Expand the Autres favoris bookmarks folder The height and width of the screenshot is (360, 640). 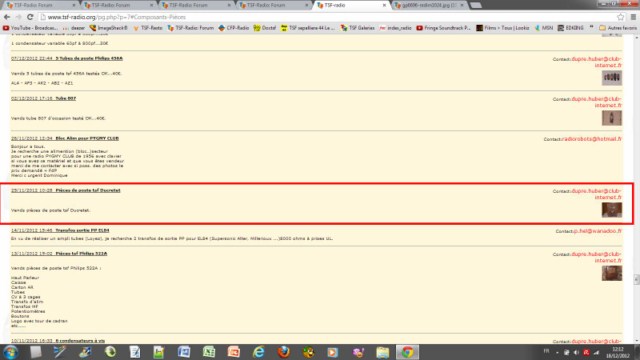point(618,28)
